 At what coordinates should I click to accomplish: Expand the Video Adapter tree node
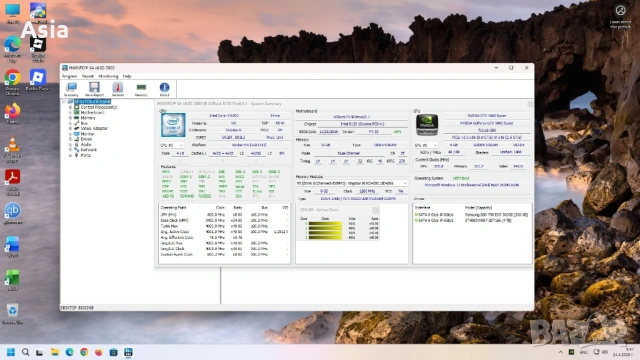coord(70,128)
